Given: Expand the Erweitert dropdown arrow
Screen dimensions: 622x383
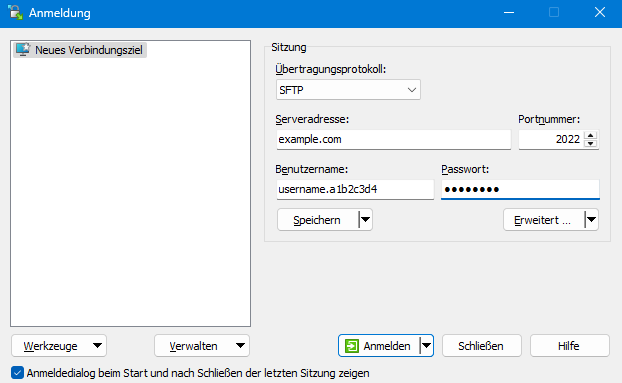Looking at the screenshot, I should point(591,220).
